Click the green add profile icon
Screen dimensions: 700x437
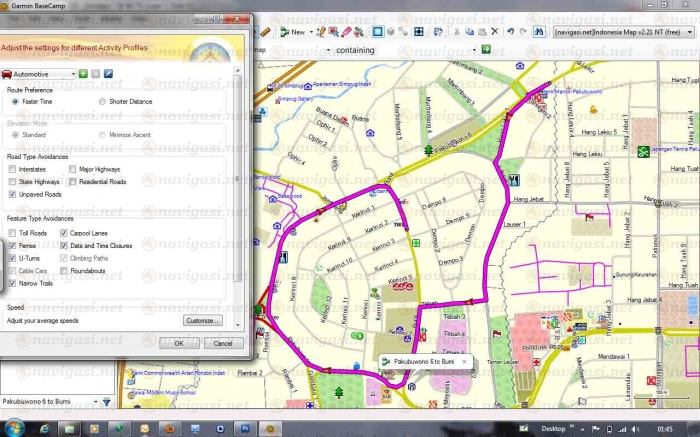(83, 74)
